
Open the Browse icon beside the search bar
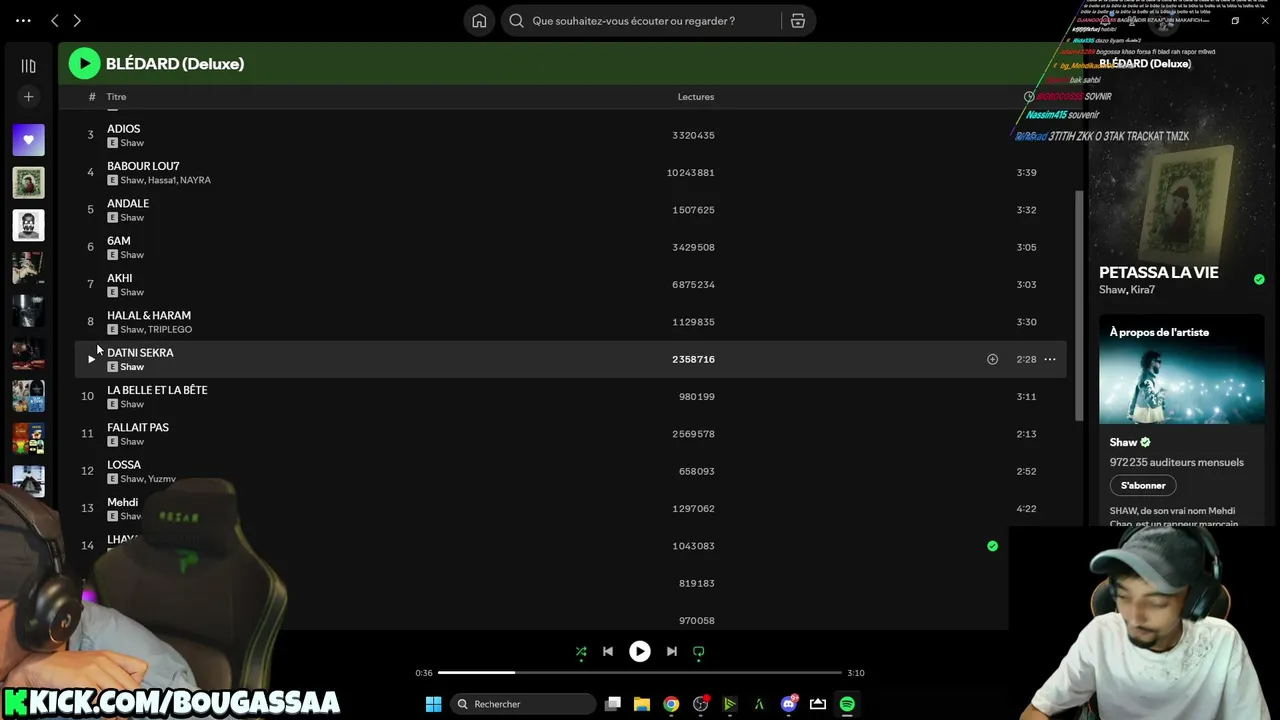[798, 21]
